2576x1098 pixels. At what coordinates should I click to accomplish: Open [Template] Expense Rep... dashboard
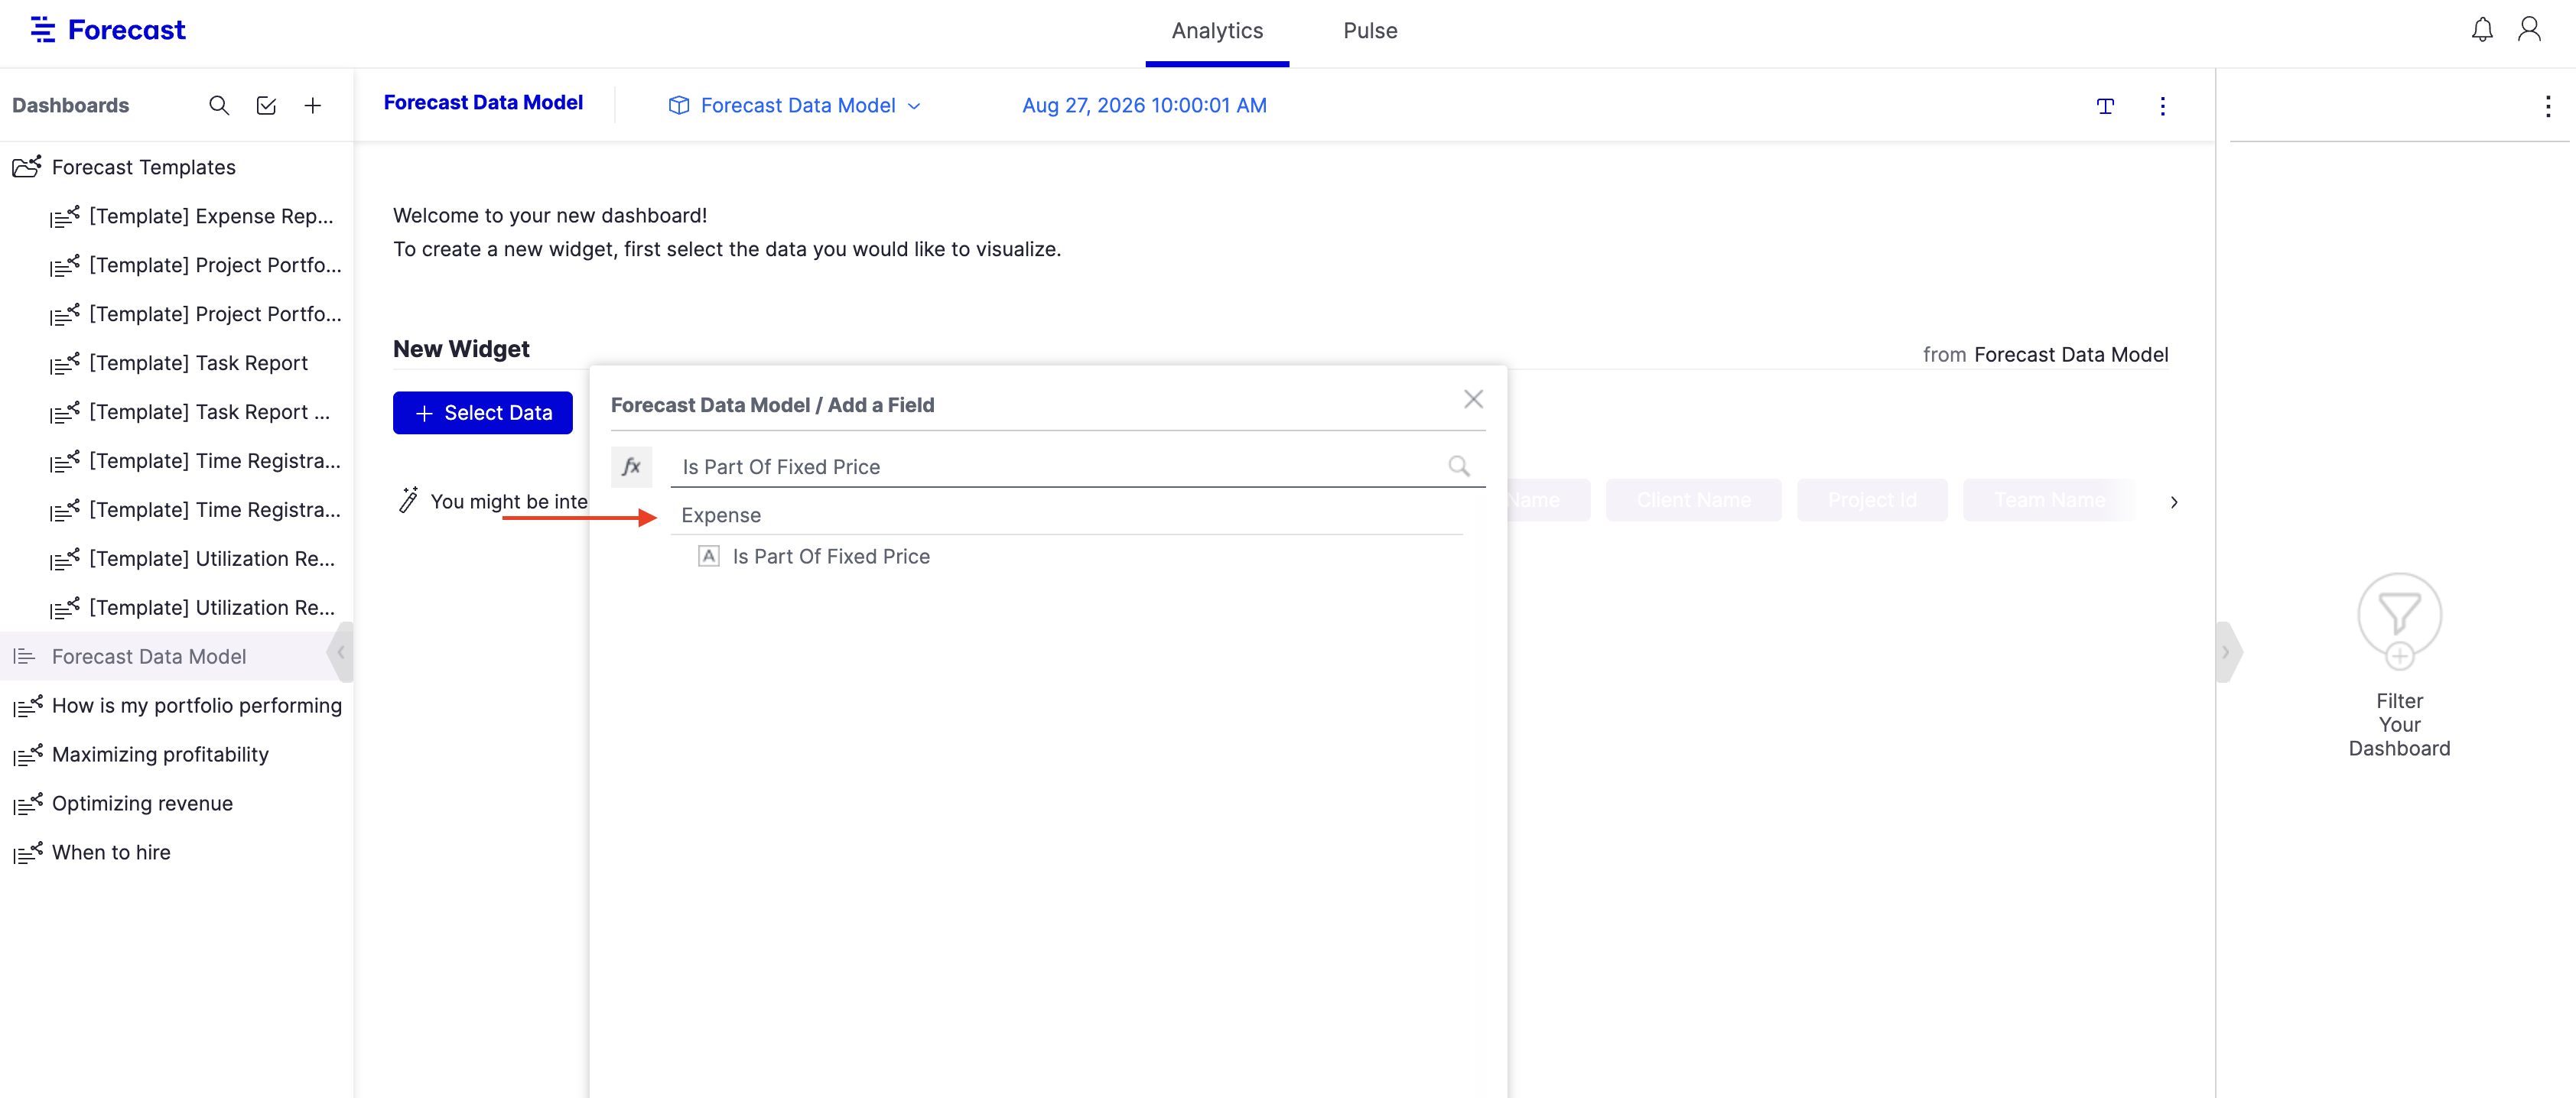211,216
